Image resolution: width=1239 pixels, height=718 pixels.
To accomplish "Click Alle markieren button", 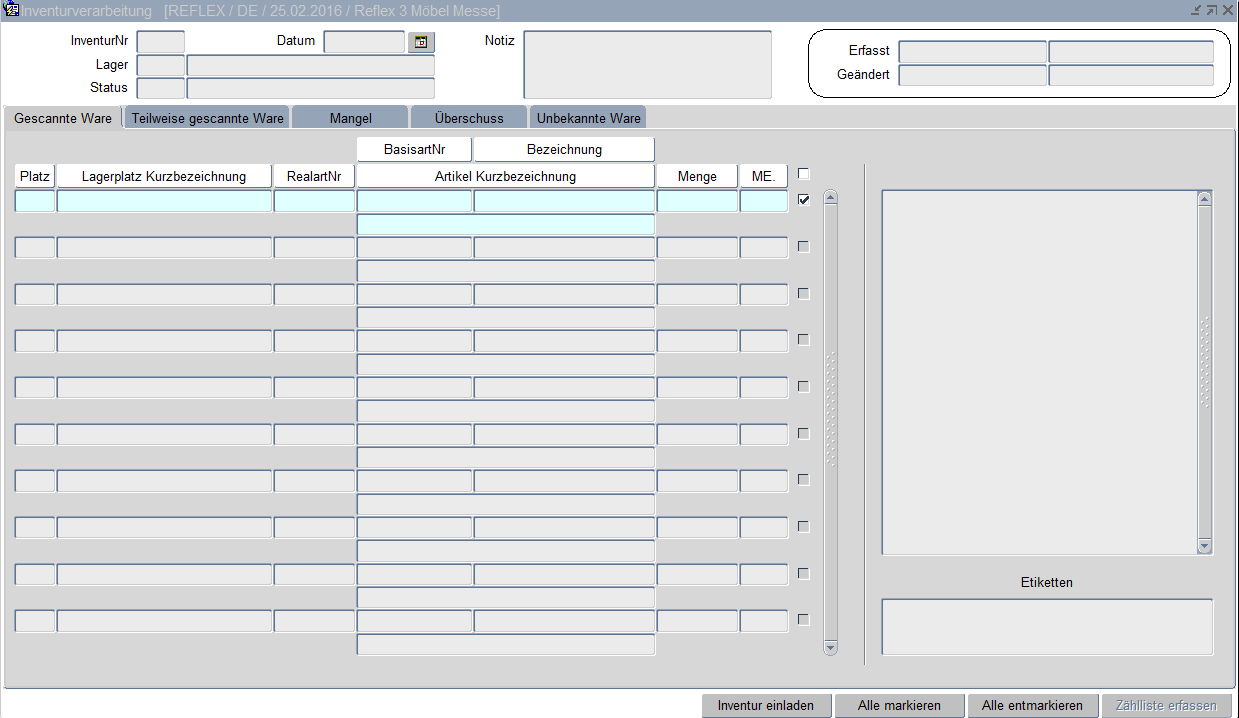I will 899,705.
